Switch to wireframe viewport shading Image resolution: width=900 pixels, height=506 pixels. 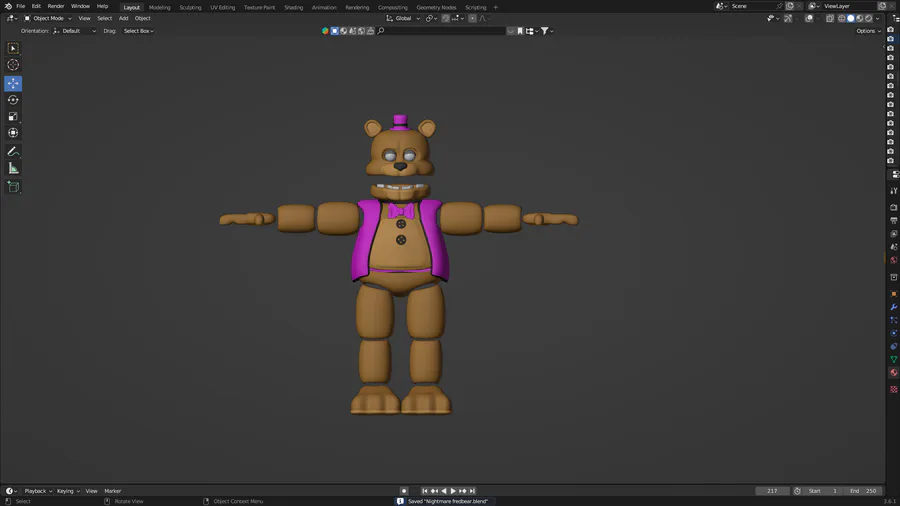(x=842, y=18)
